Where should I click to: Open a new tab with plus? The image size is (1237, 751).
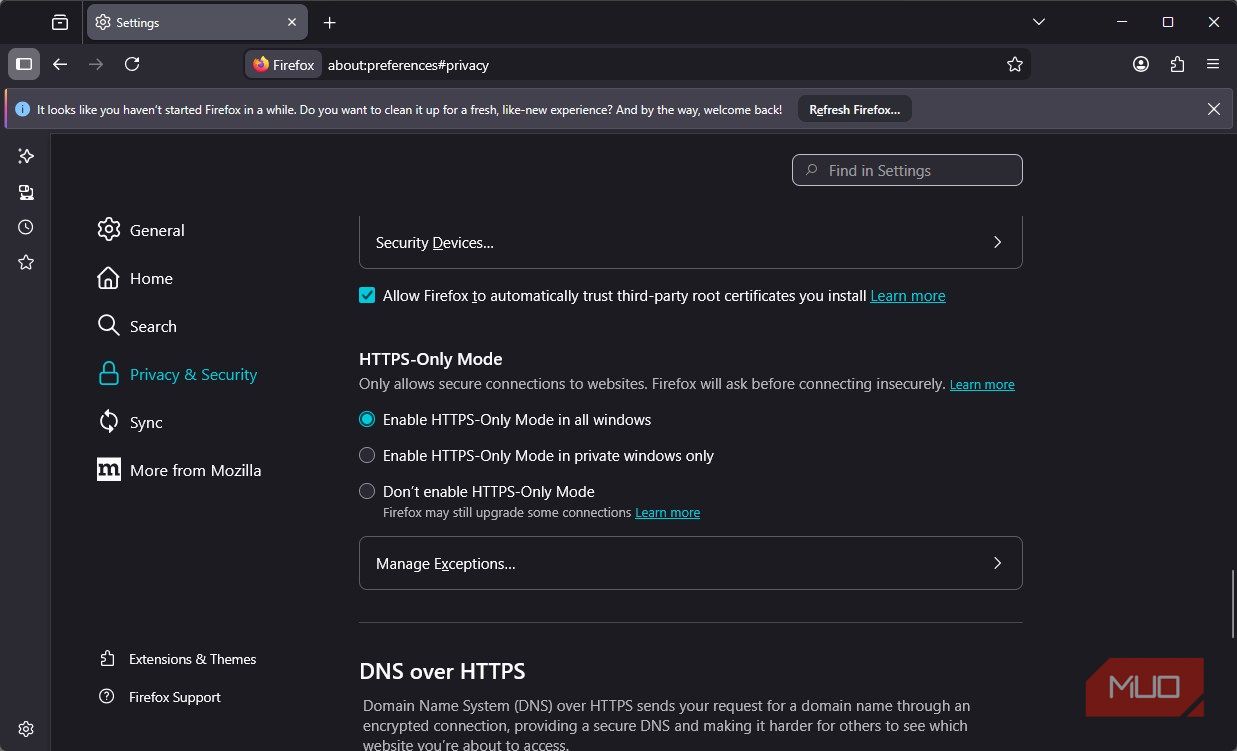[x=330, y=22]
